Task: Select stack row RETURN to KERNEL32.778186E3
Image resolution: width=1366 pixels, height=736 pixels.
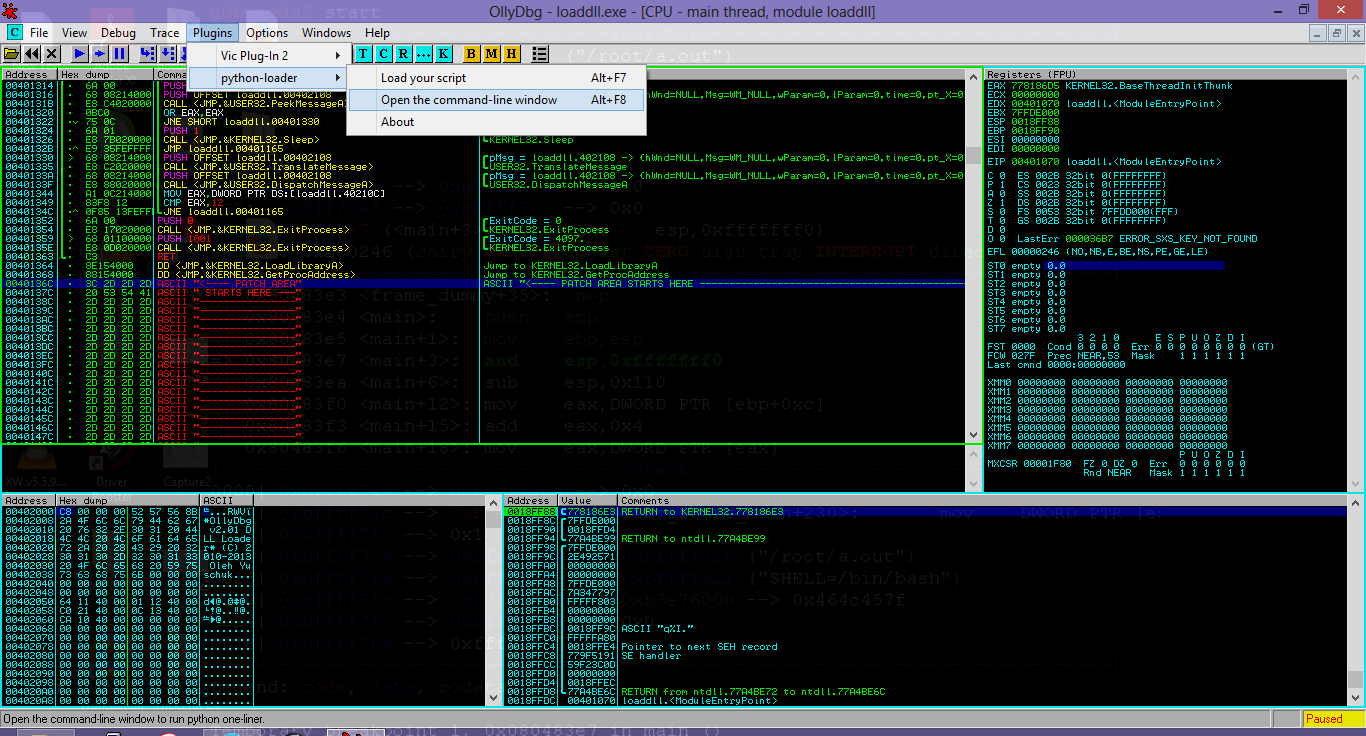Action: (925, 511)
